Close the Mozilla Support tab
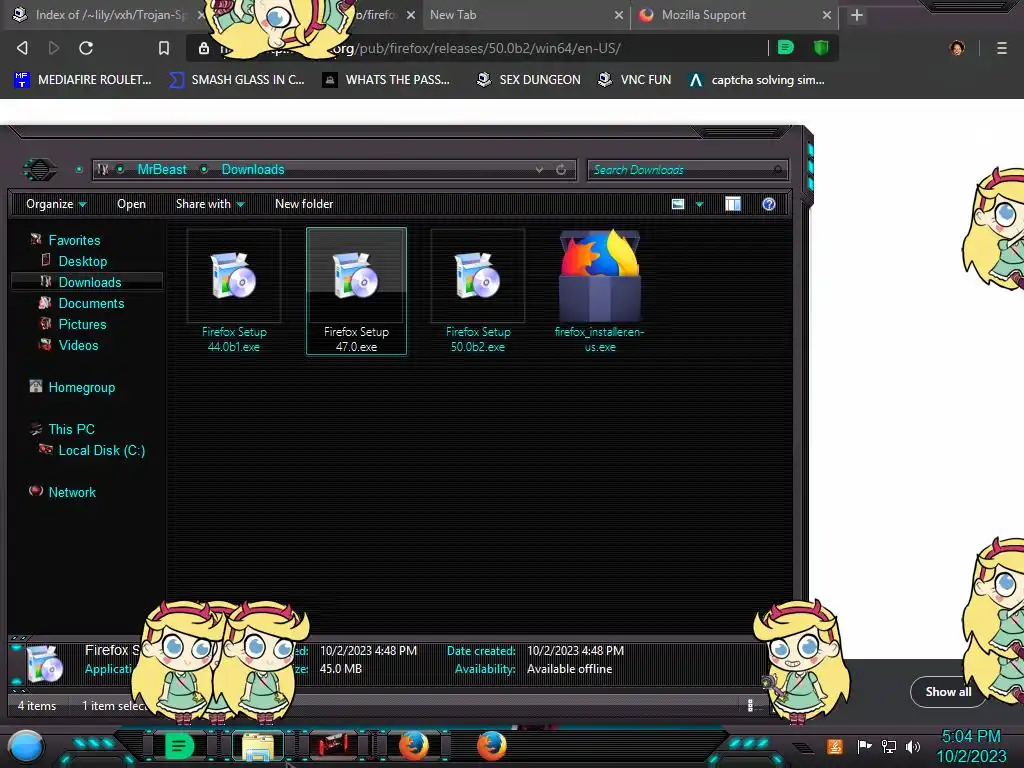1024x768 pixels. [x=827, y=15]
